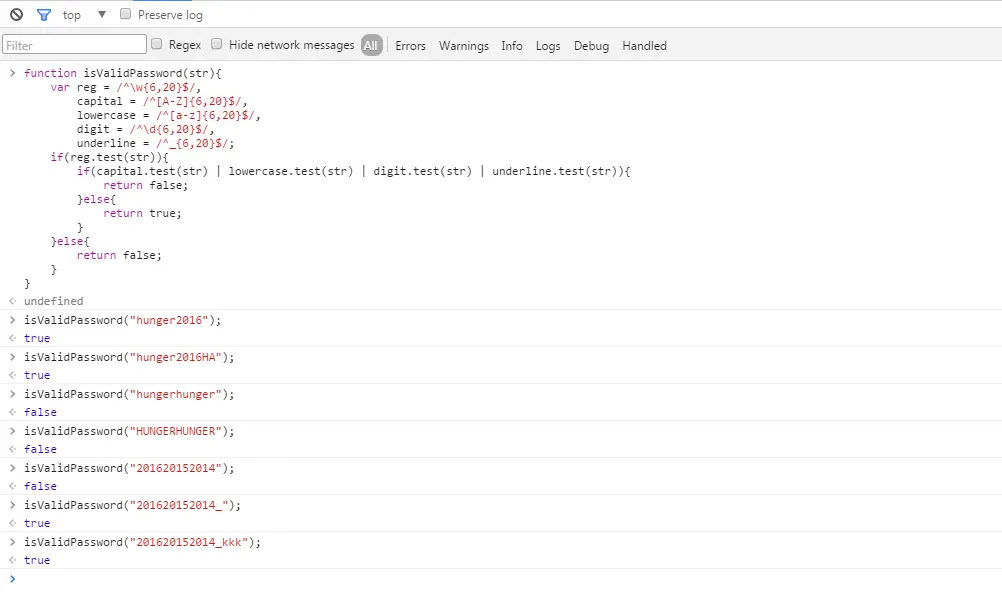This screenshot has height=610, width=1002.
Task: Click the false result below "hungerhunger"
Action: (x=40, y=412)
